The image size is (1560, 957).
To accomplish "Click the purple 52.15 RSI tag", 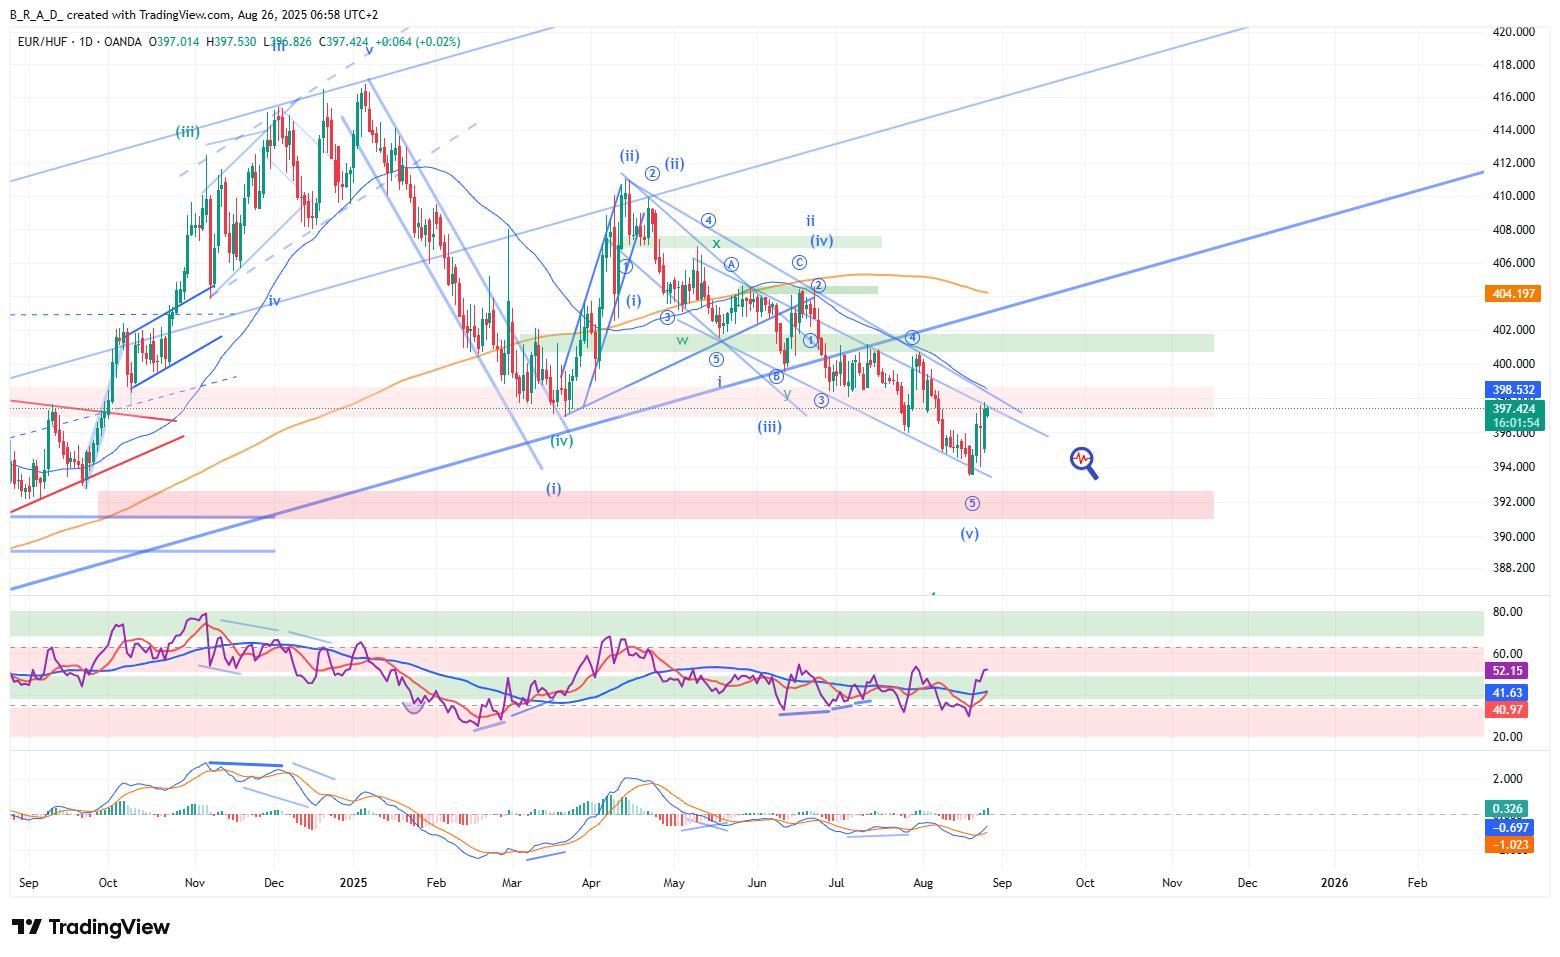I will [x=1507, y=671].
